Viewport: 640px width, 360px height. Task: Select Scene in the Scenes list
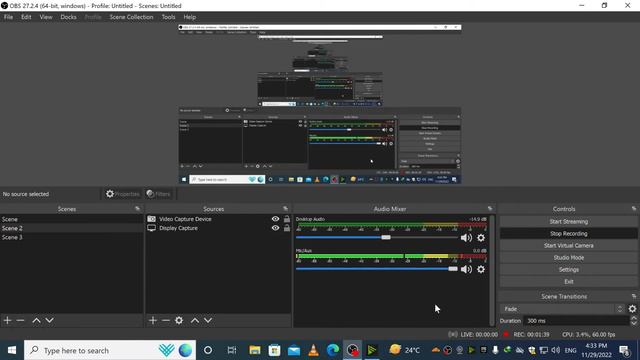coord(71,219)
